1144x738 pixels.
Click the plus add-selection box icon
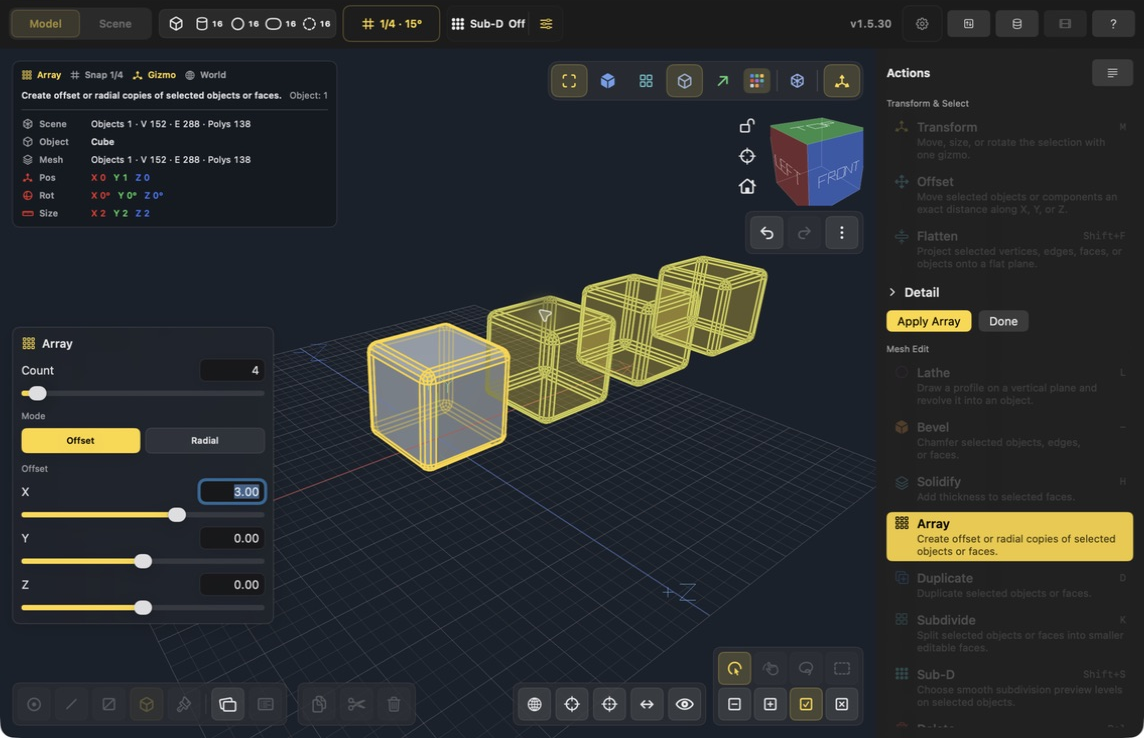click(770, 704)
